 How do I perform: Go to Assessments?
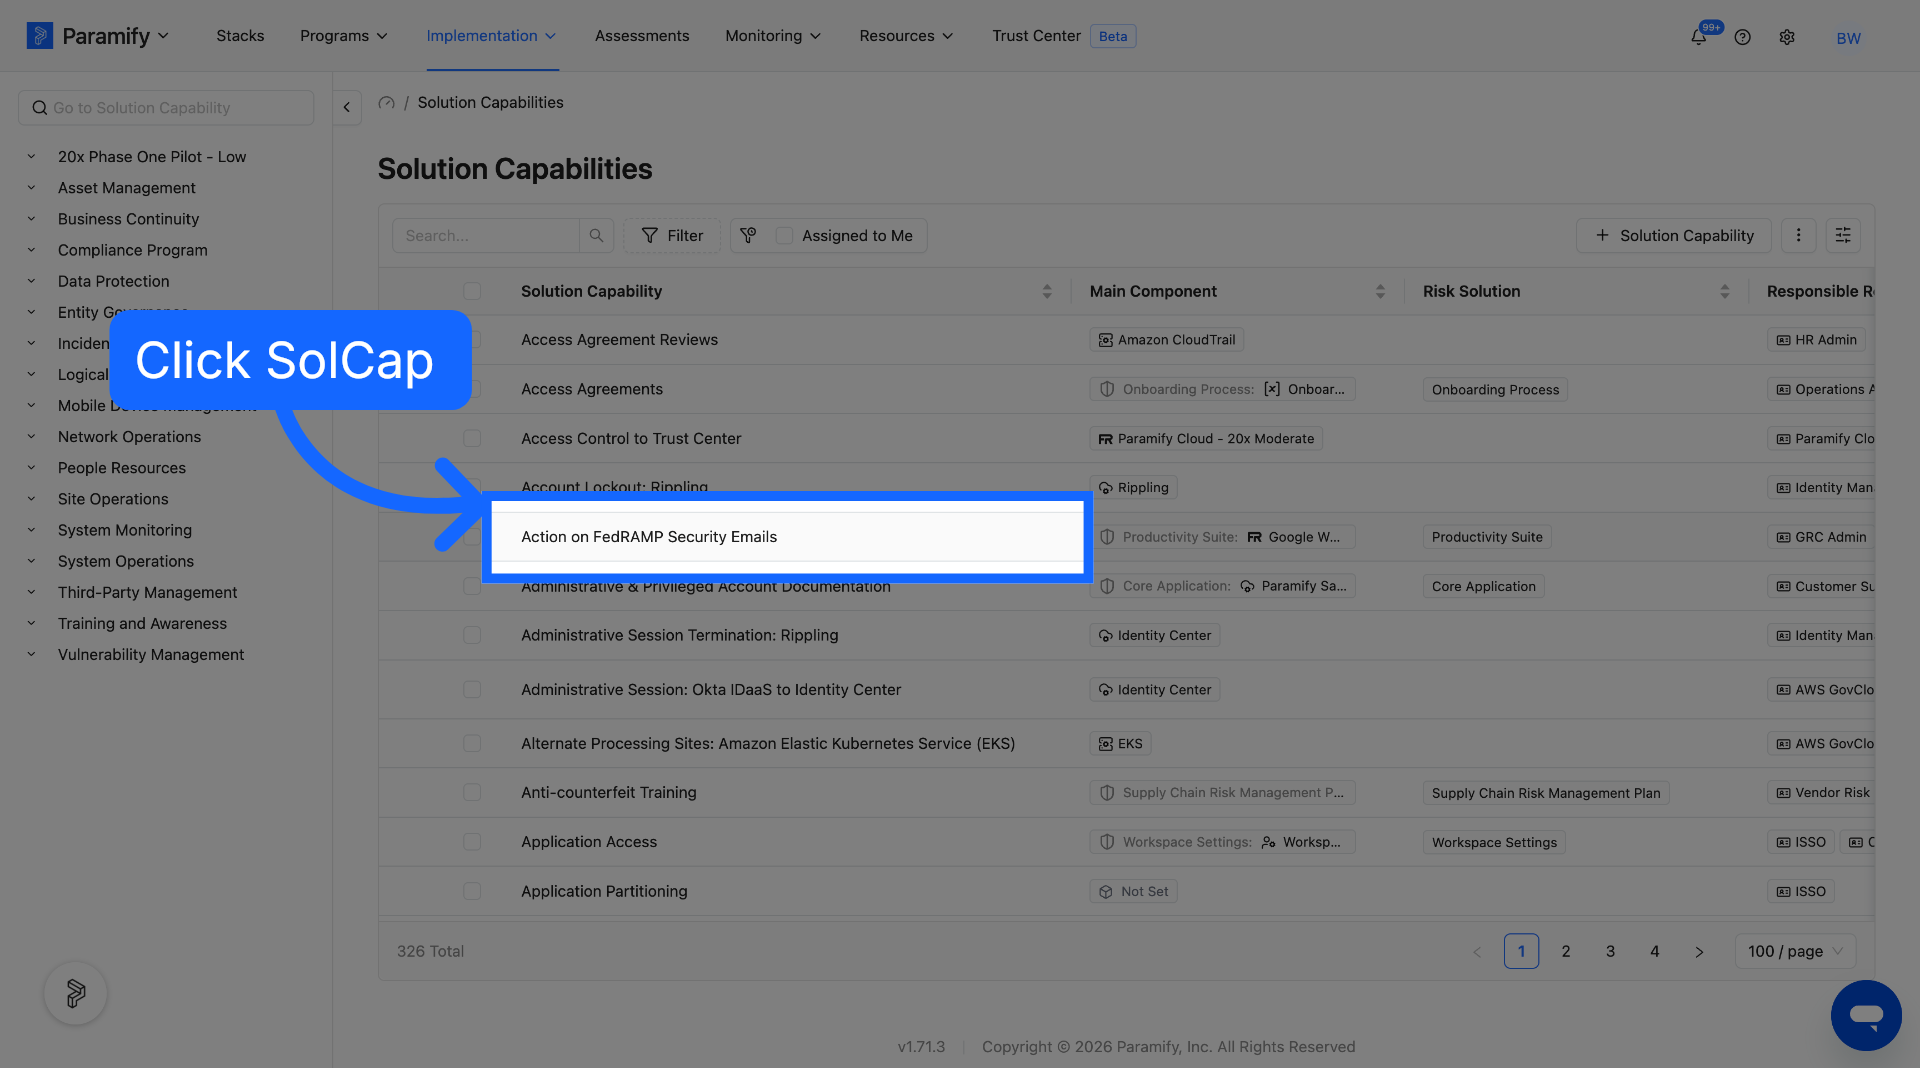click(642, 36)
